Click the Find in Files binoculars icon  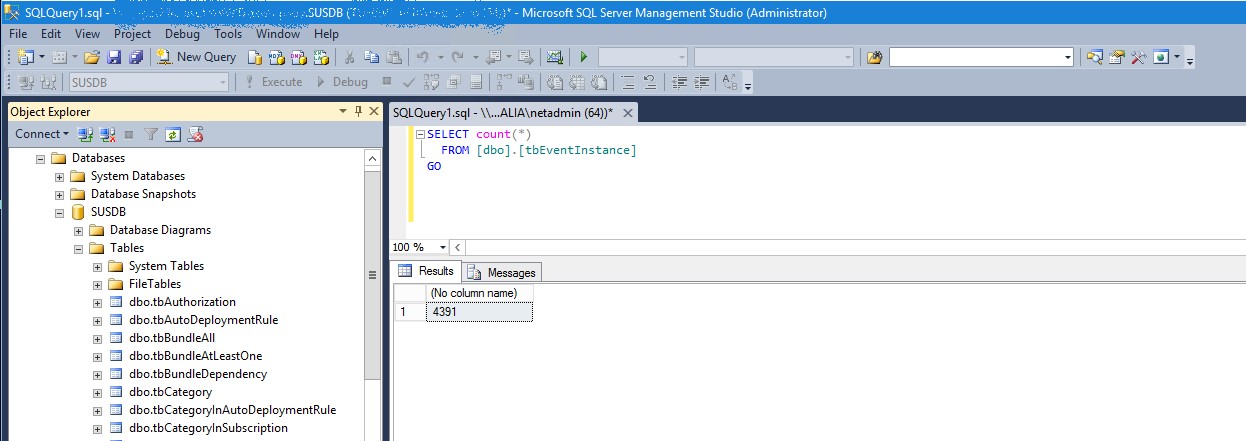[875, 57]
